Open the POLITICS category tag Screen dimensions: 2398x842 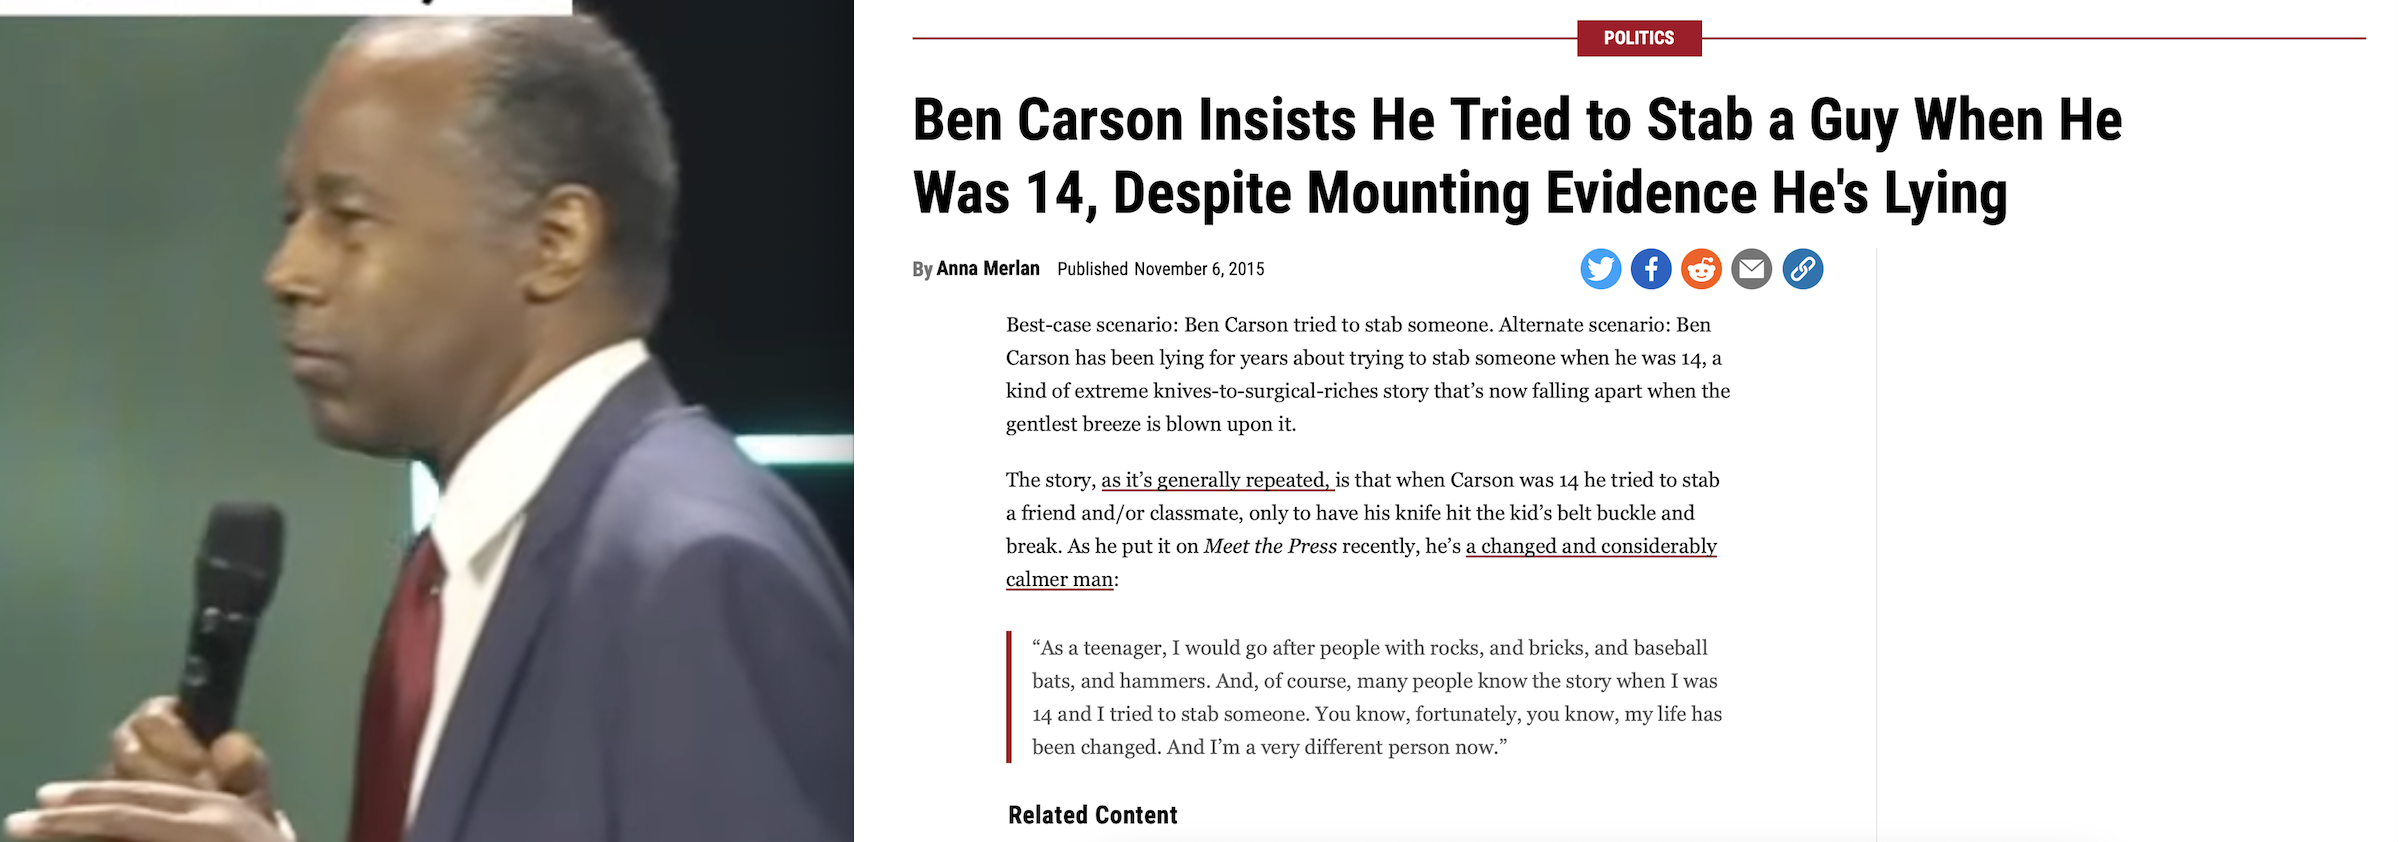click(x=1638, y=38)
